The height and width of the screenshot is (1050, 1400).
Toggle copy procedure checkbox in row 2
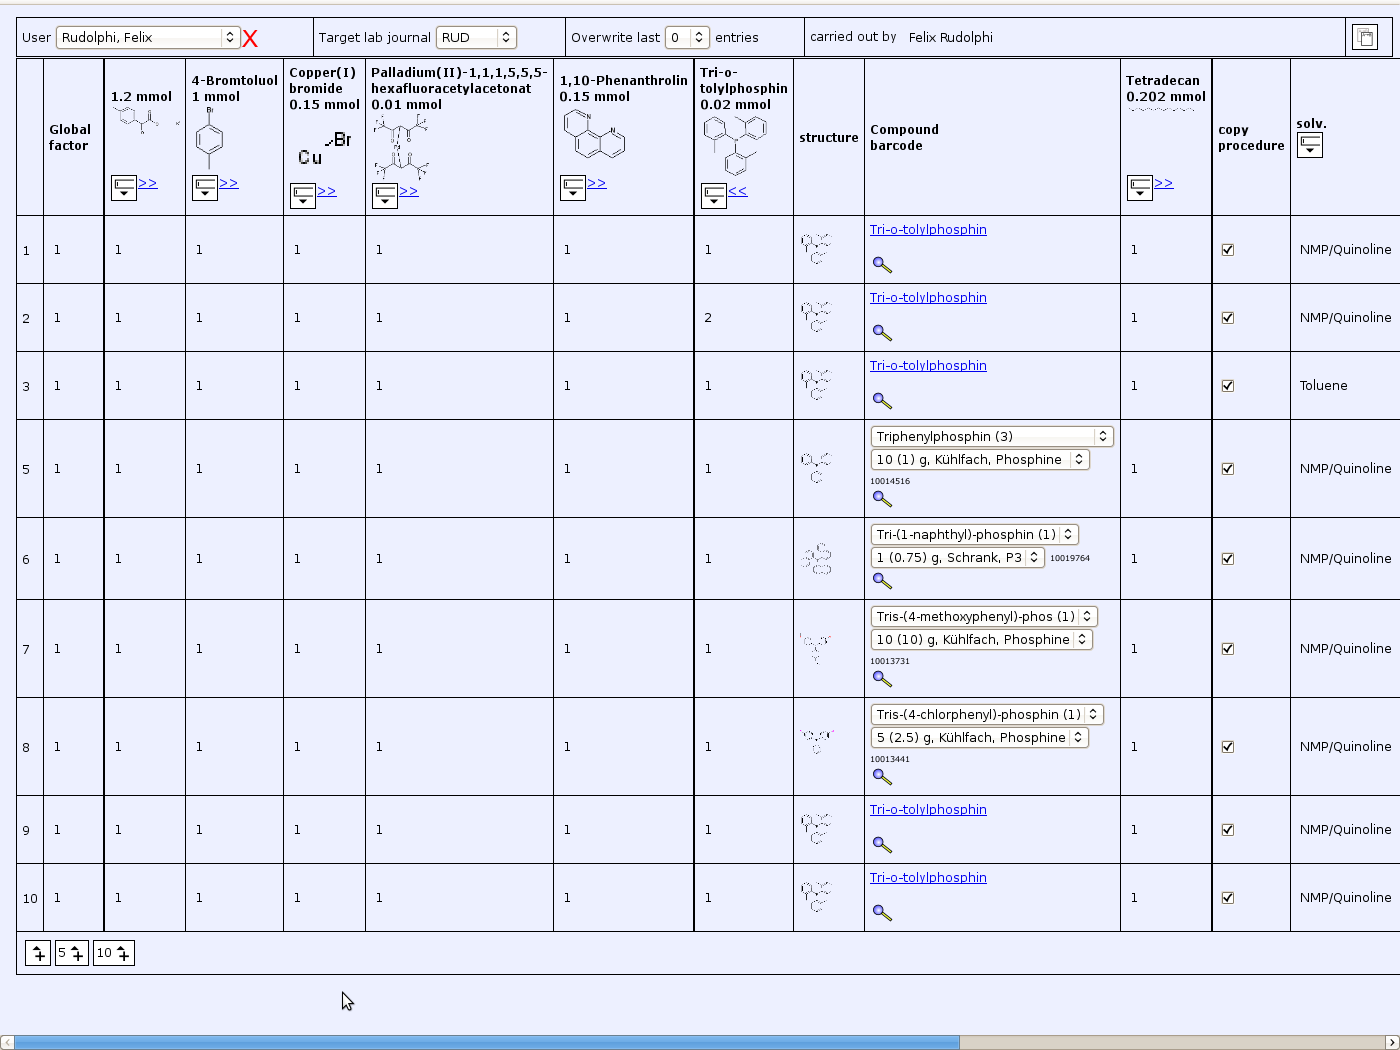click(x=1228, y=318)
